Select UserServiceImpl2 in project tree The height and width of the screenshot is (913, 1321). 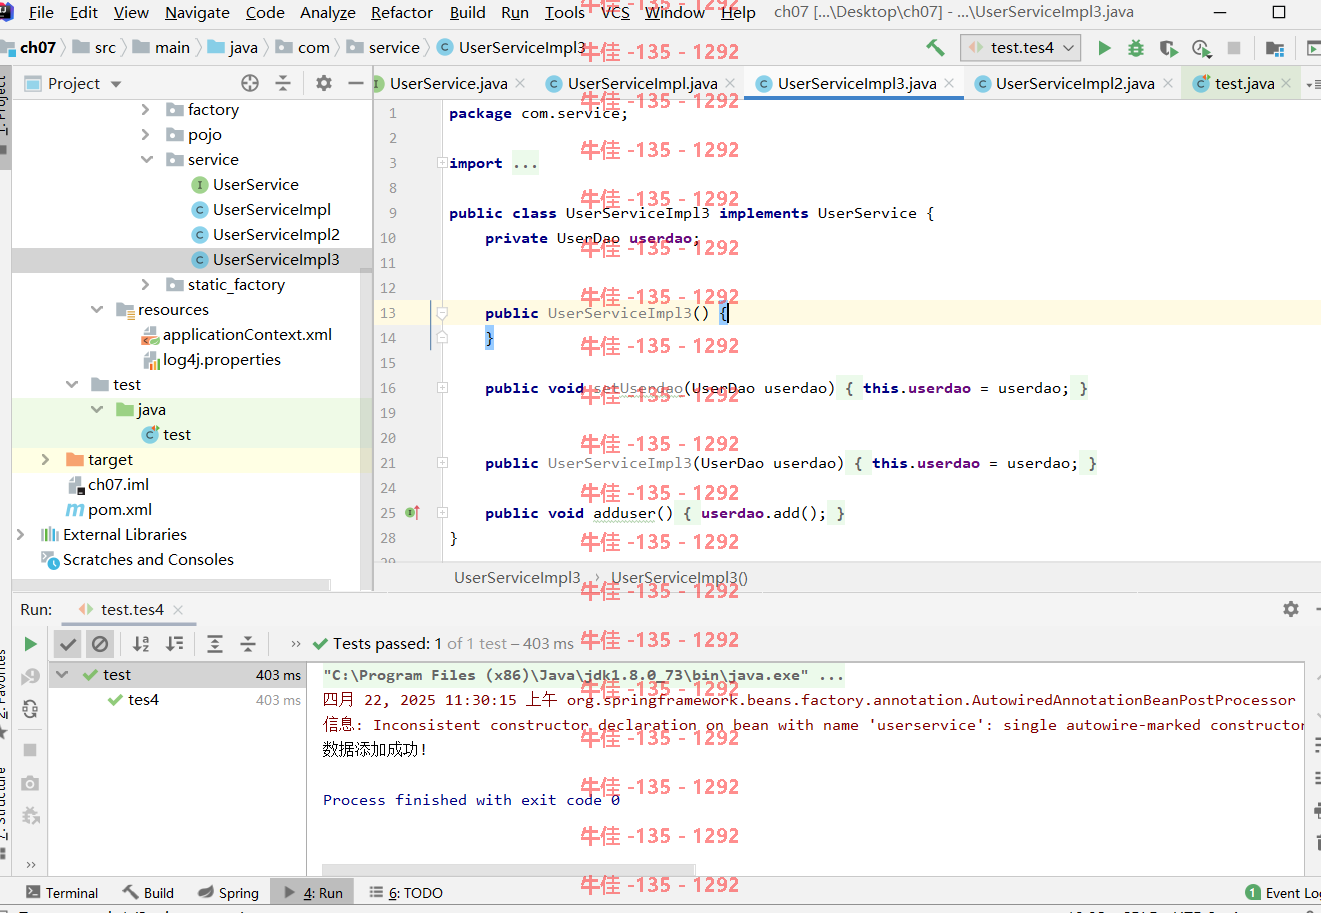pyautogui.click(x=276, y=234)
